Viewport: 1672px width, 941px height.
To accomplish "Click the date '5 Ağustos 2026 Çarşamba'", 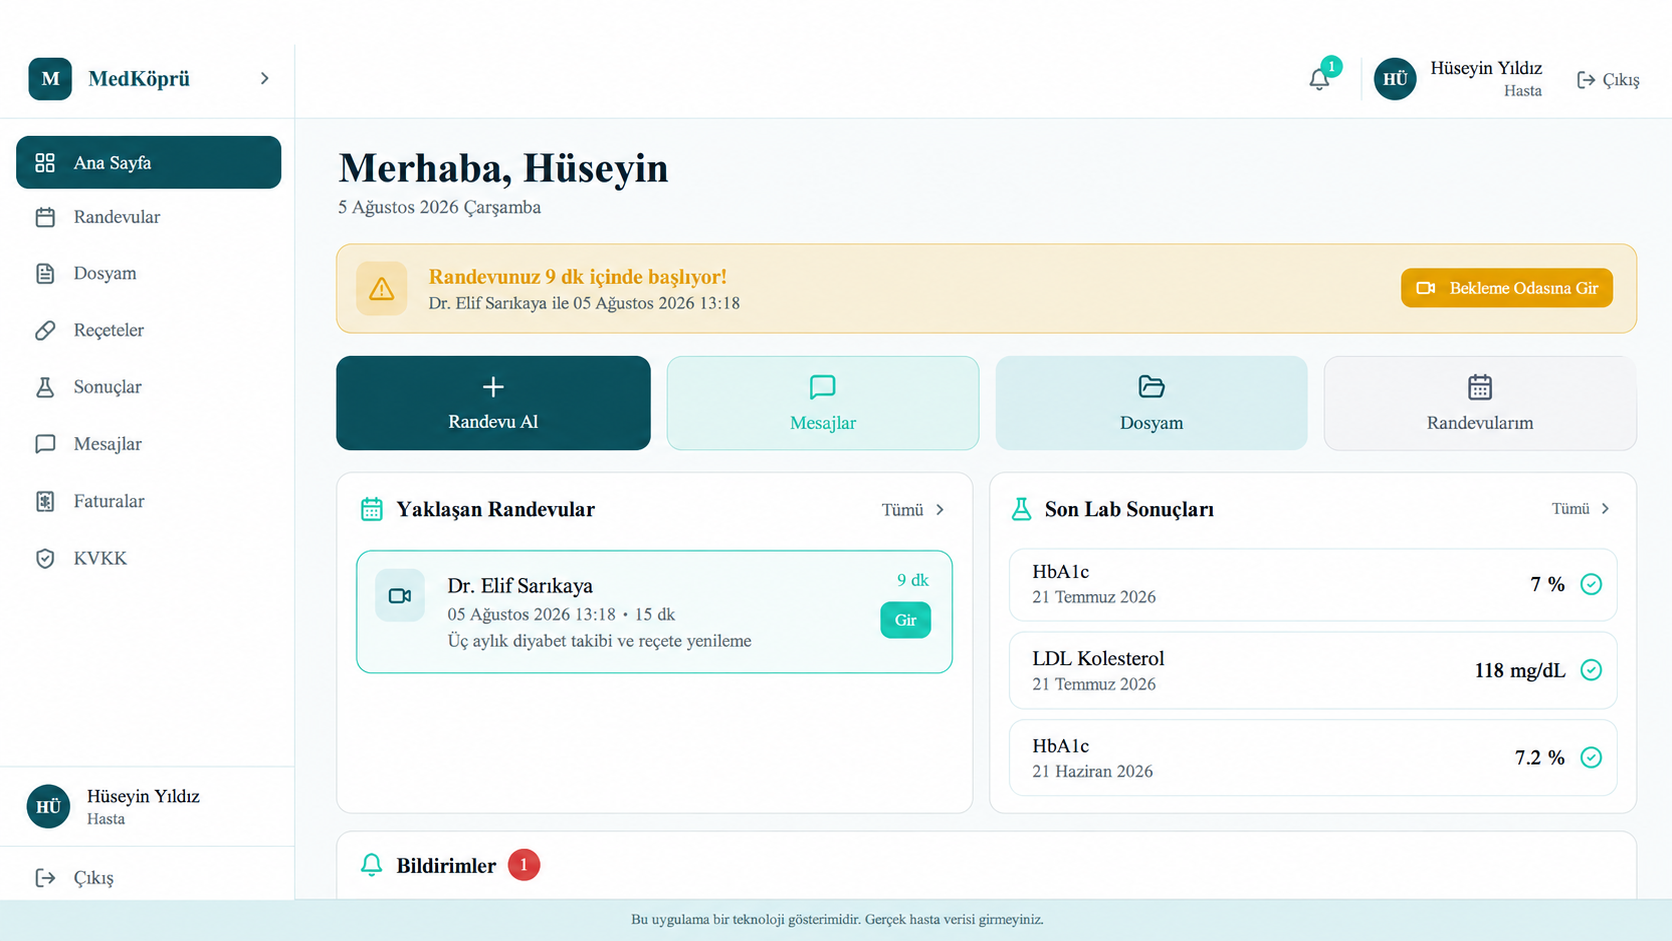I will (439, 207).
